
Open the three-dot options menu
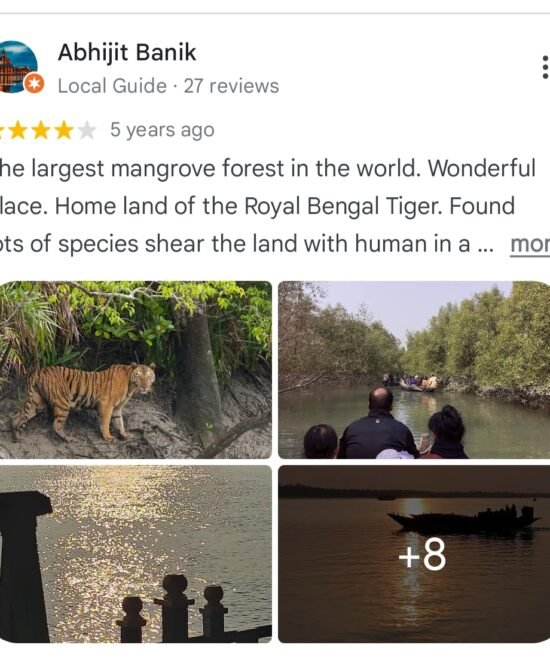[x=545, y=67]
